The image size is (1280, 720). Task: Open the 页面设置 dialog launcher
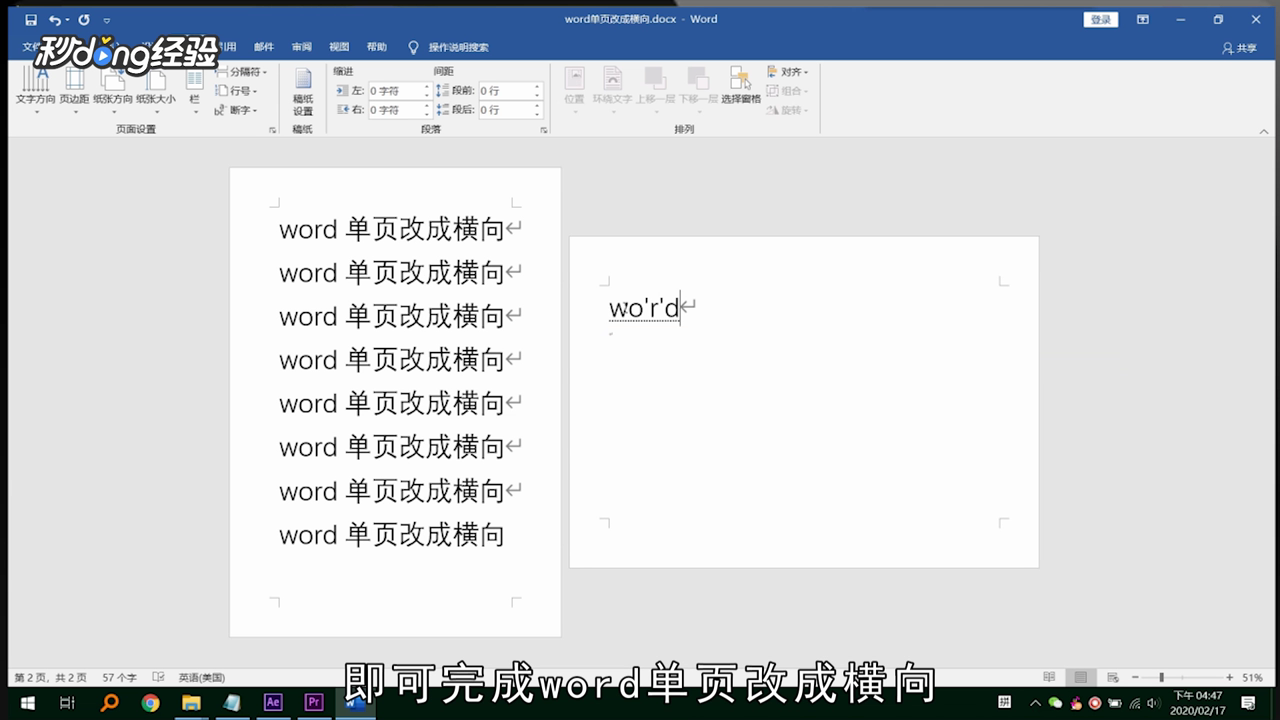(272, 130)
